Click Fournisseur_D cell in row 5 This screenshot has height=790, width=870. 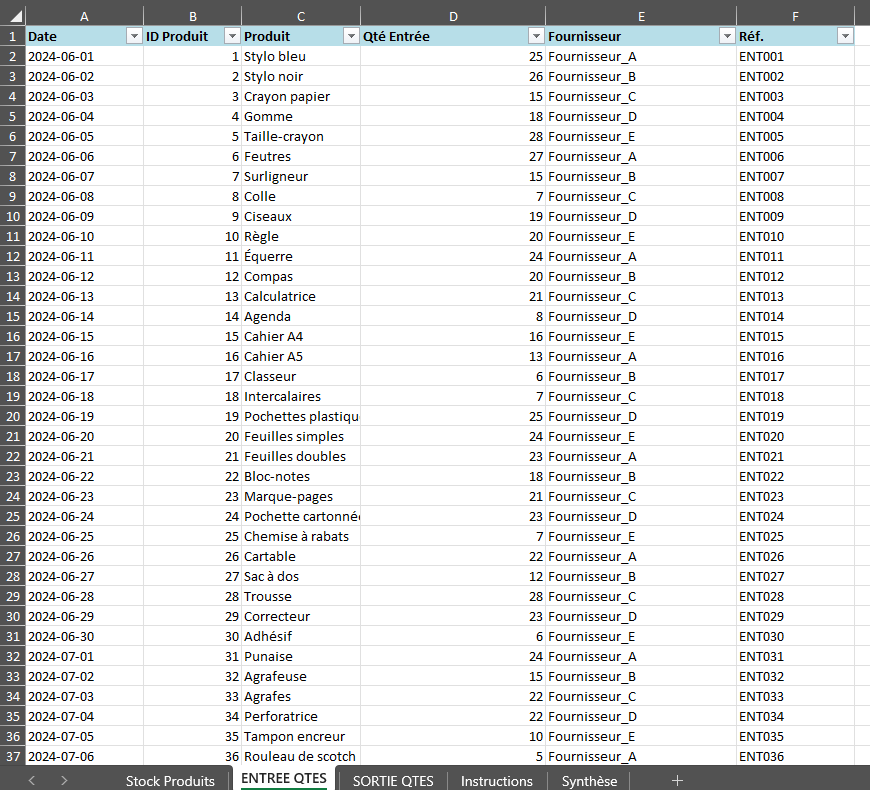pyautogui.click(x=641, y=117)
